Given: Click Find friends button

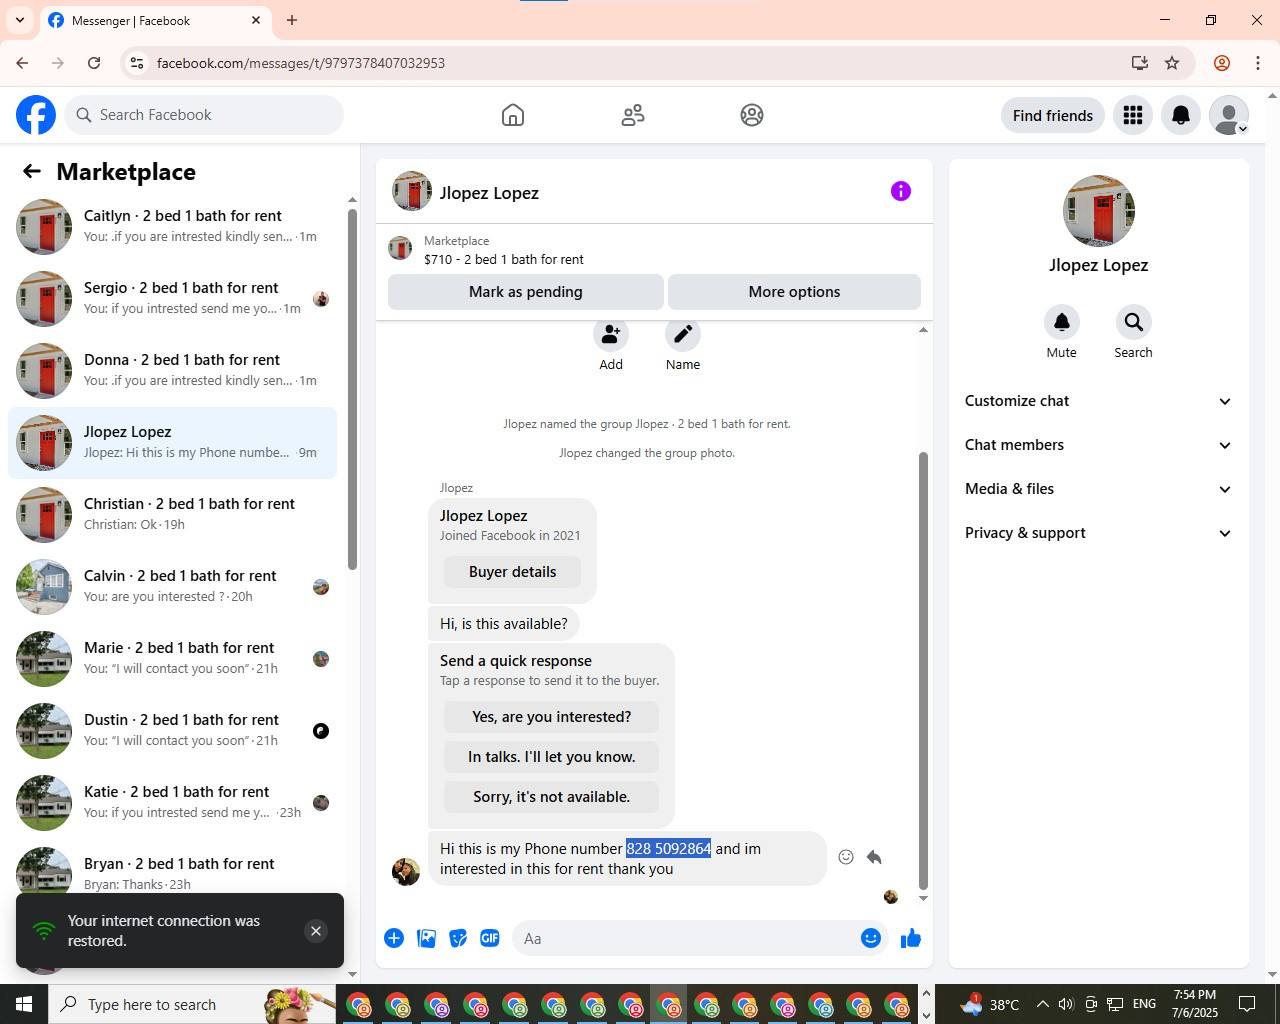Looking at the screenshot, I should 1053,115.
